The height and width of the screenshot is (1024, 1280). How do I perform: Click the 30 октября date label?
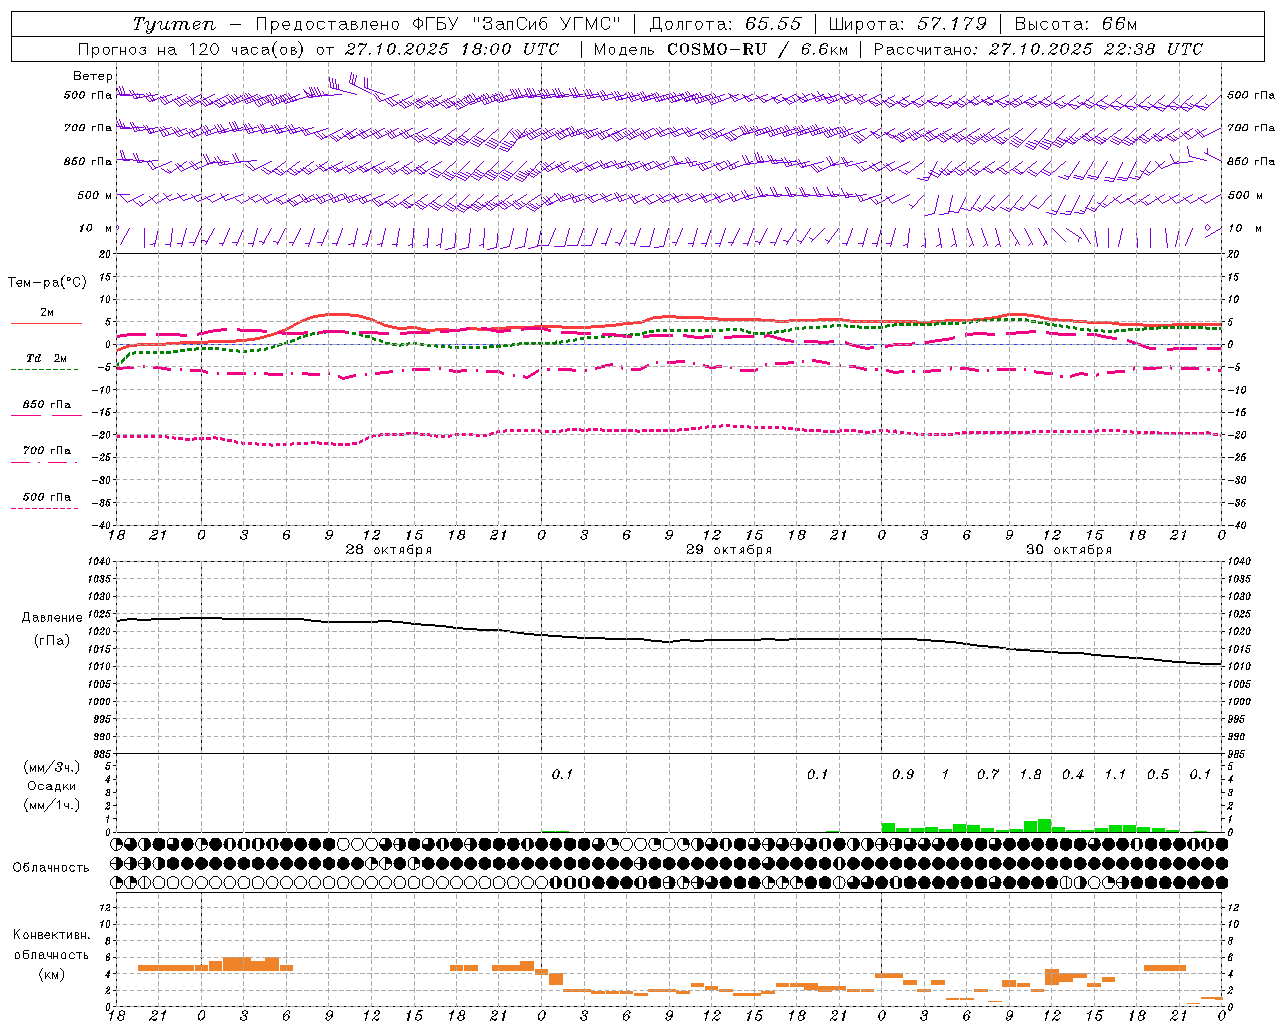tap(1069, 549)
